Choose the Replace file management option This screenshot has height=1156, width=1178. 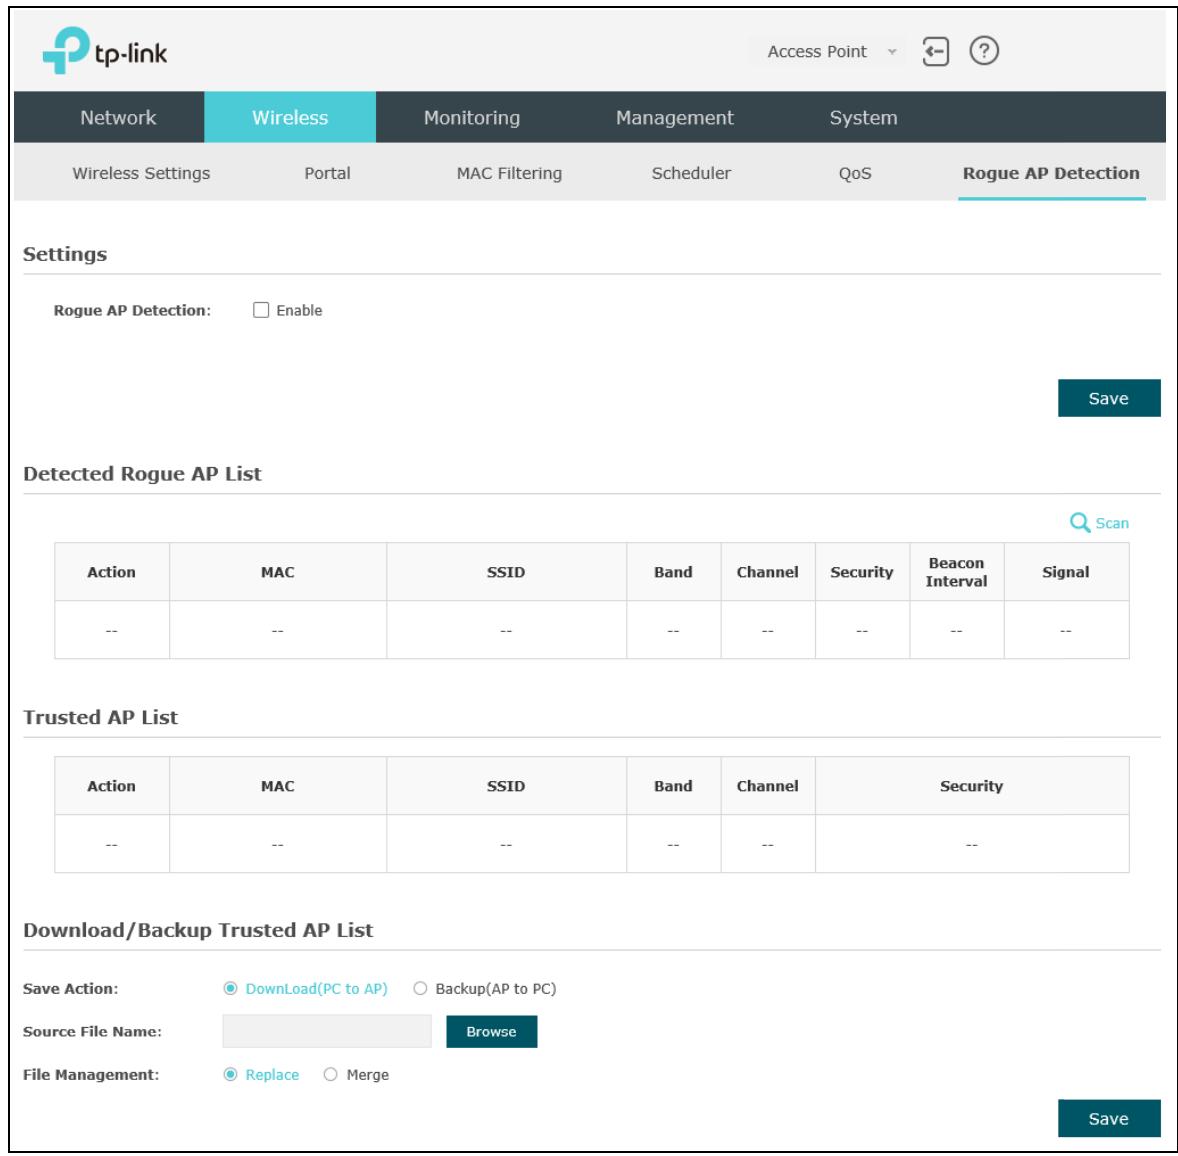230,1075
